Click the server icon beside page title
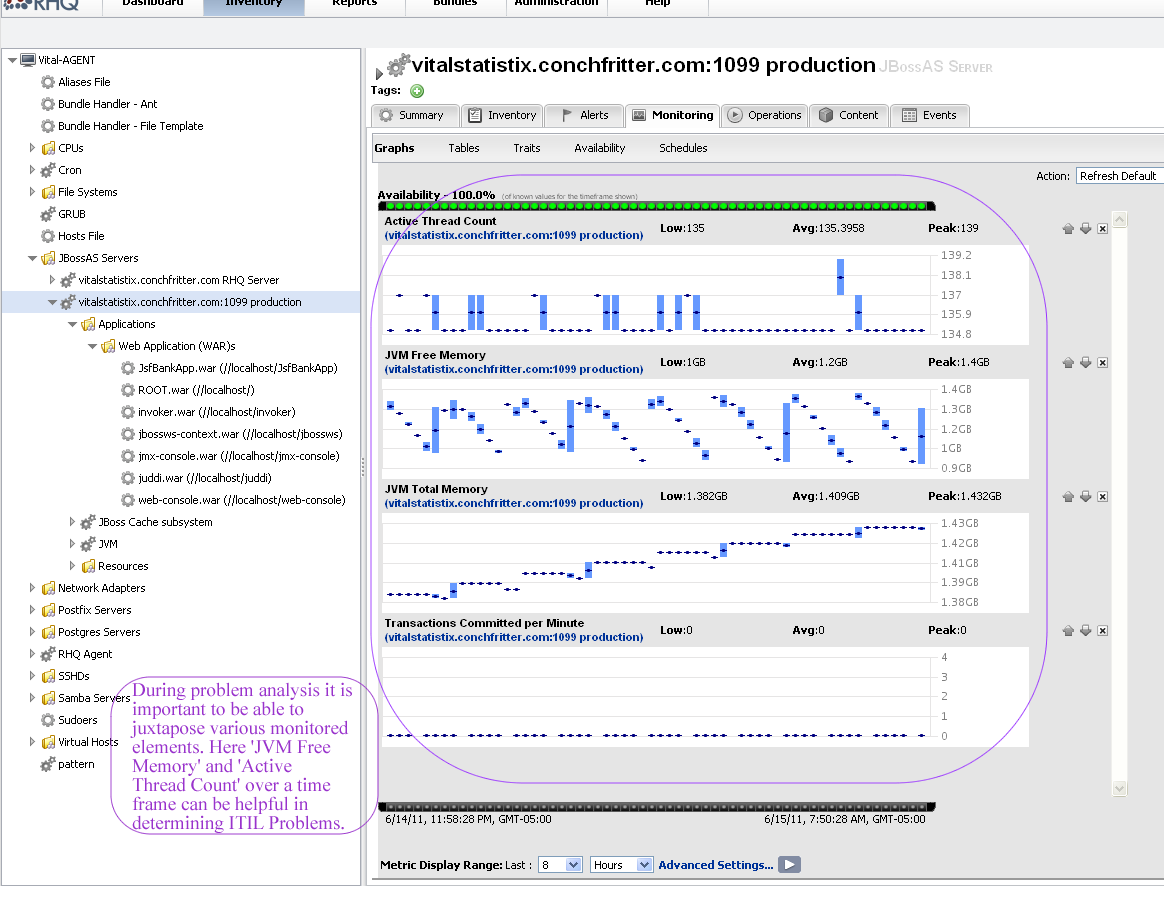This screenshot has width=1164, height=904. pyautogui.click(x=399, y=65)
